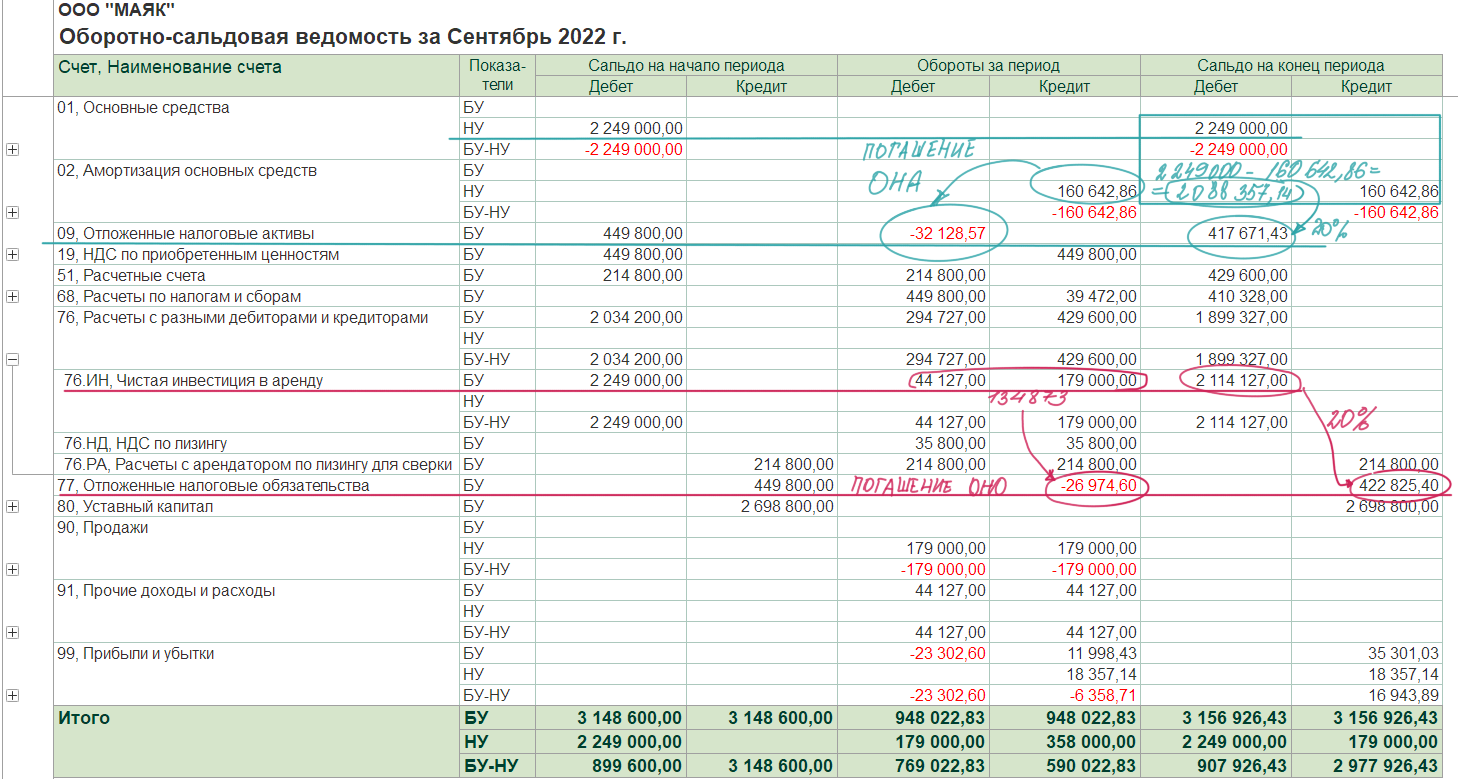Select the row 91, Прочие доходы и расходы
This screenshot has width=1458, height=779.
(168, 590)
